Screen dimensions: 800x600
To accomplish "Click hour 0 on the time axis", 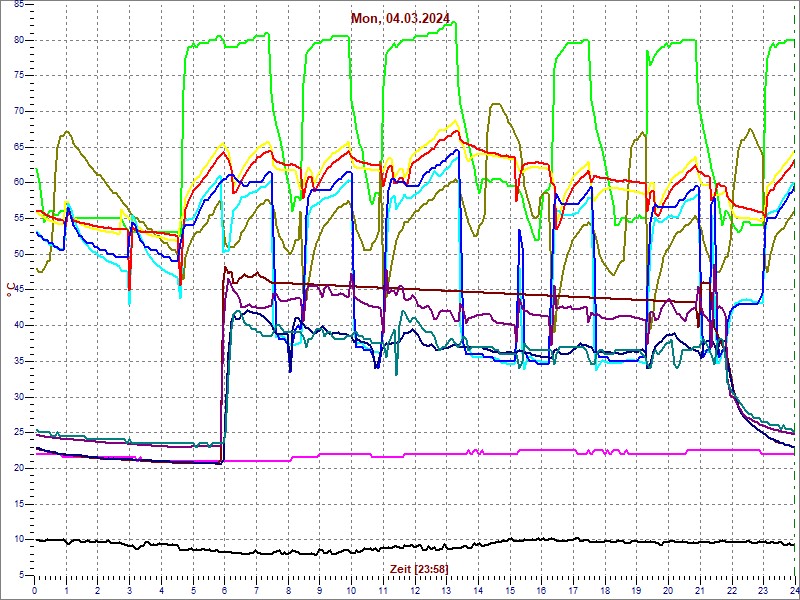I will coord(34,590).
